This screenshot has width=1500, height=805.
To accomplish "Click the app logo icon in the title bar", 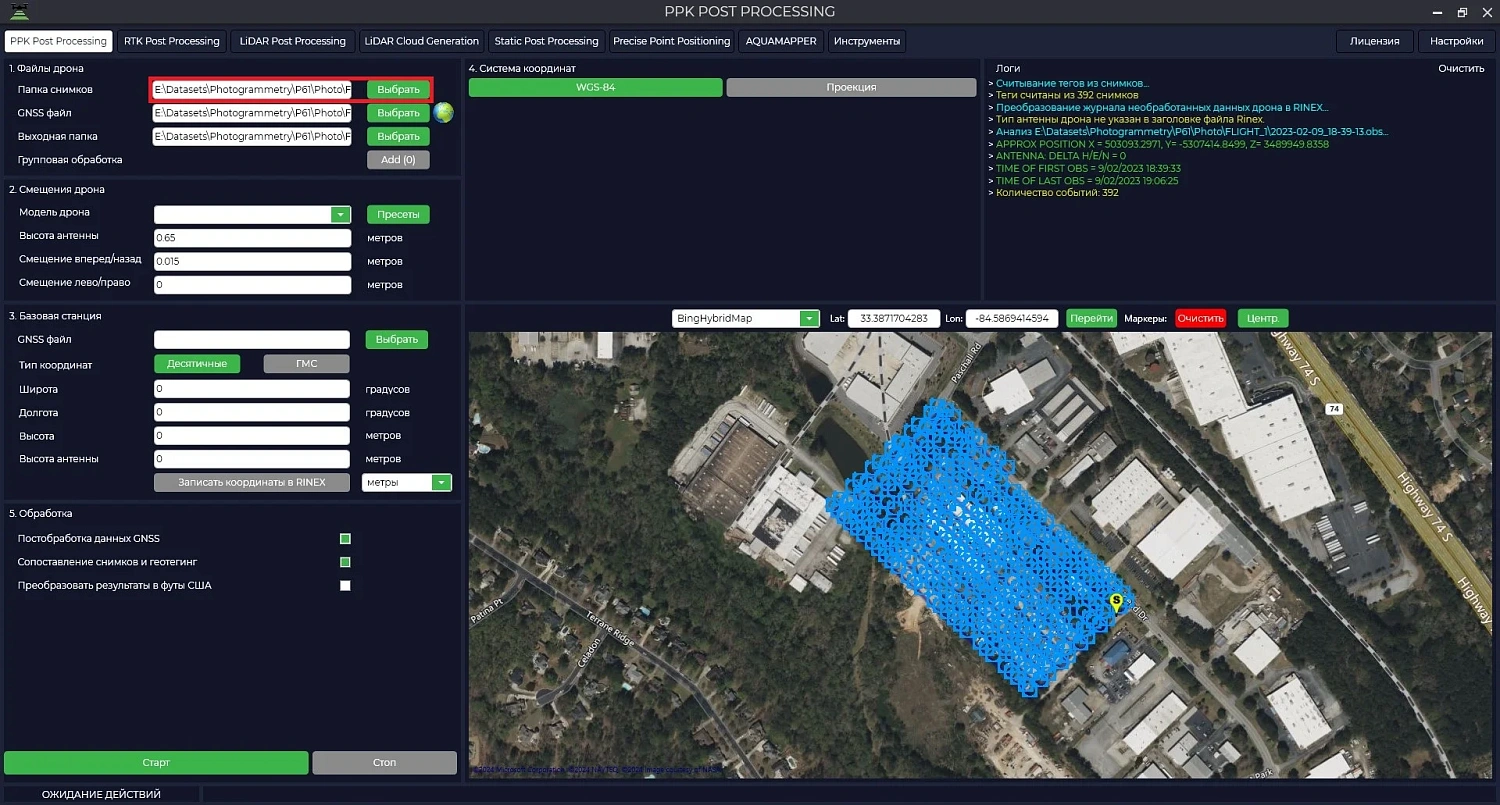I will click(x=19, y=12).
